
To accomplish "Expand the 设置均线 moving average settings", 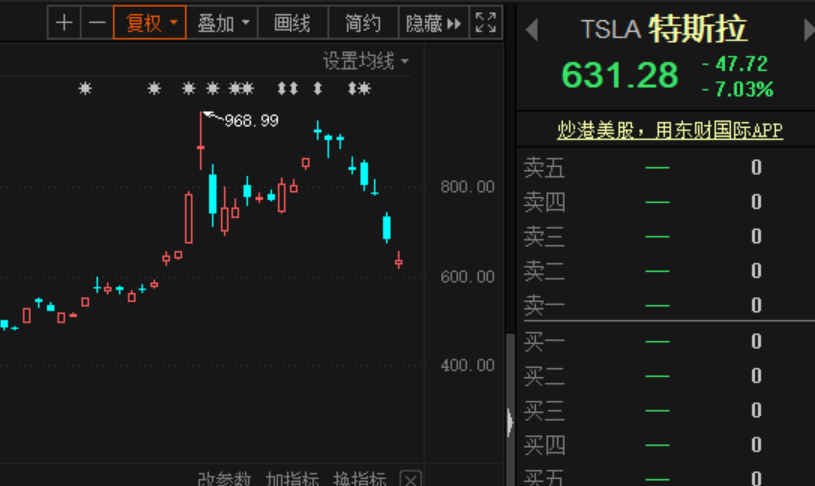I will (x=366, y=62).
